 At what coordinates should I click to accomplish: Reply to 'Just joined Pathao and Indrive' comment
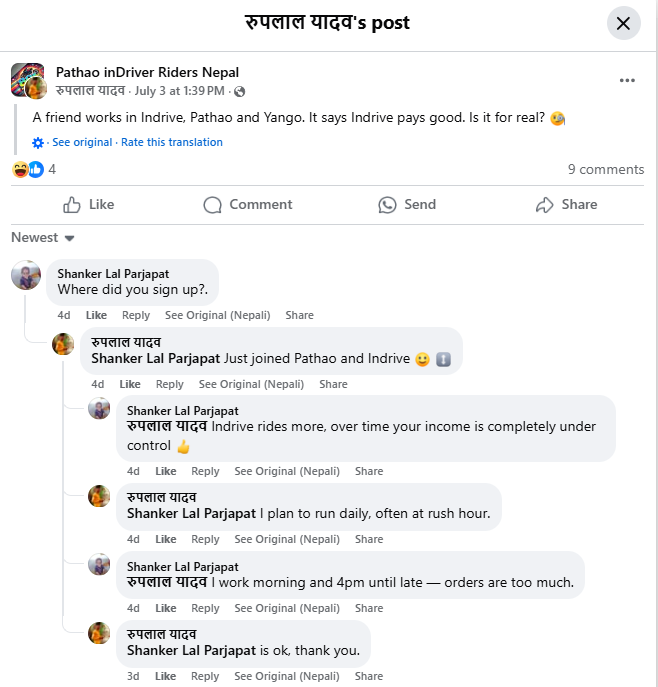(x=170, y=384)
